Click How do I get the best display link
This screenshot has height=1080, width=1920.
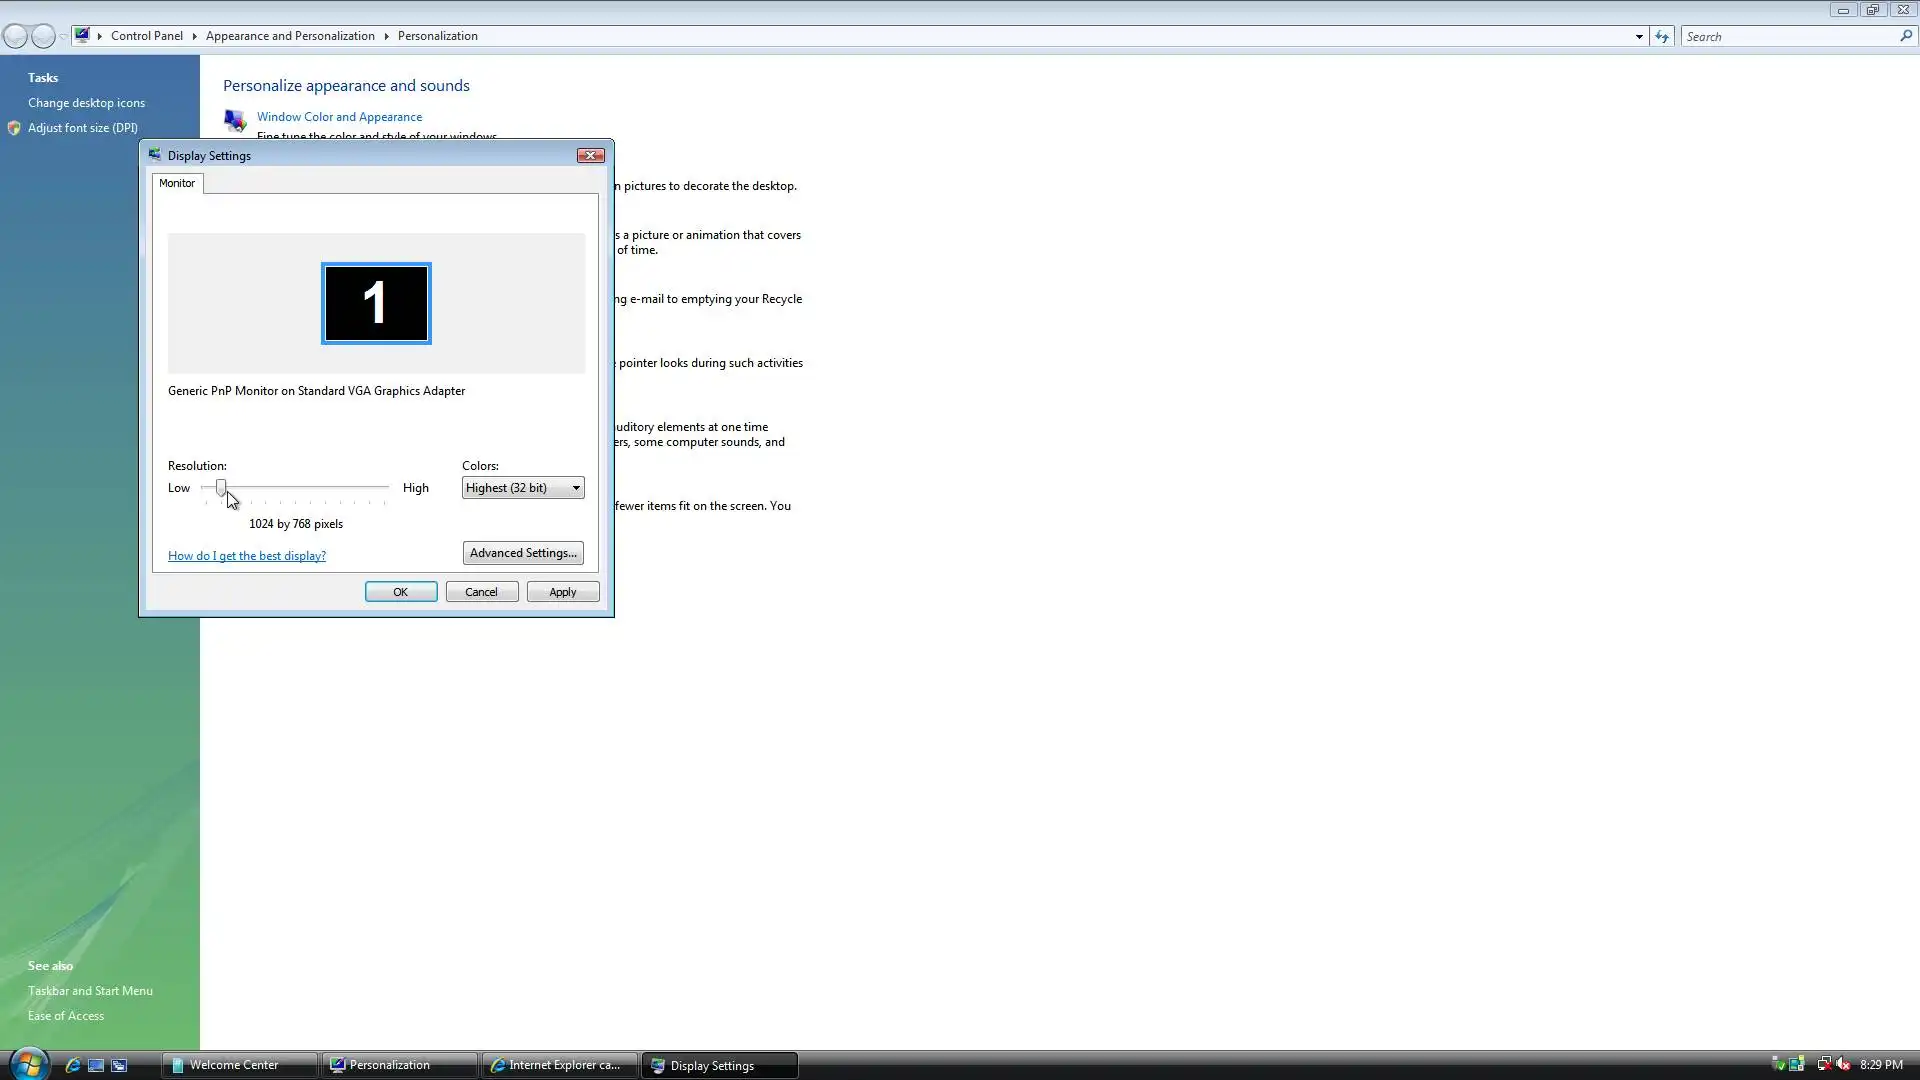point(247,556)
